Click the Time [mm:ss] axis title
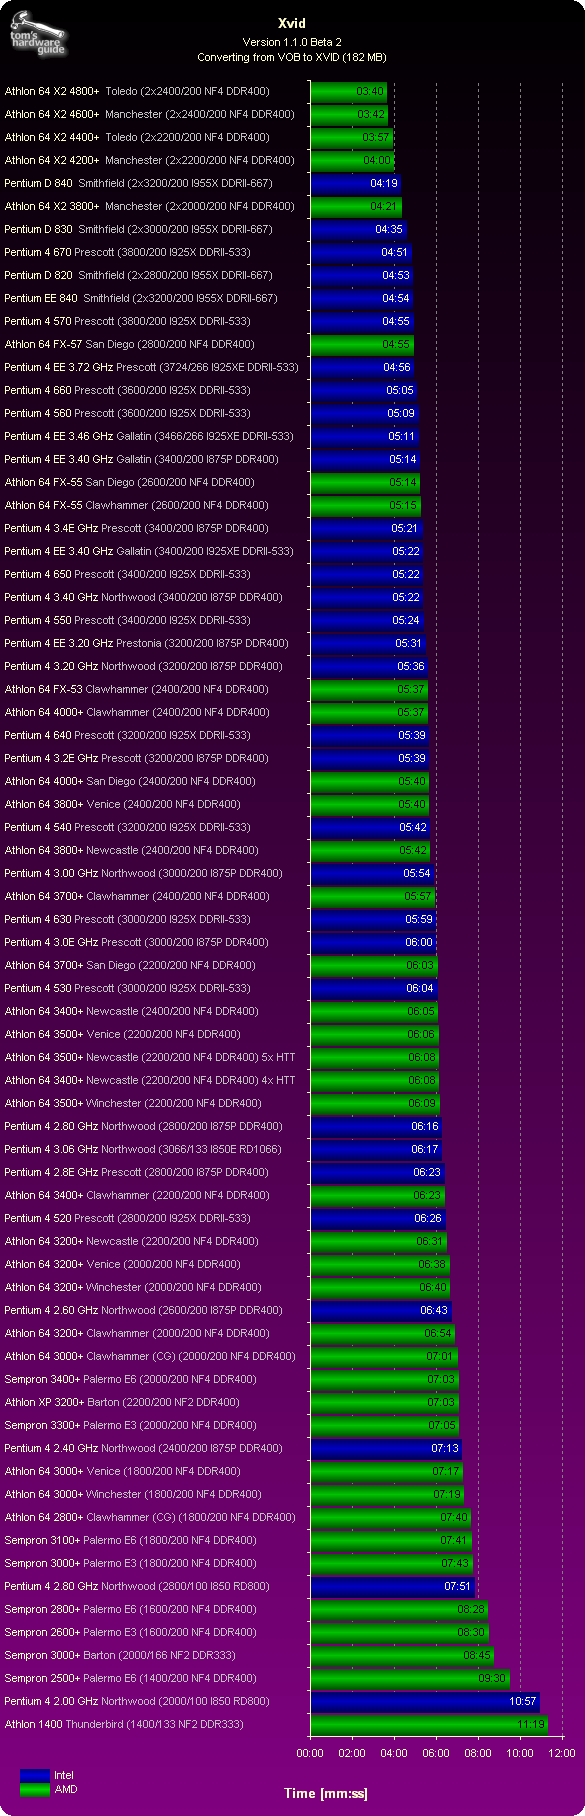The width and height of the screenshot is (585, 1816). coord(326,1793)
